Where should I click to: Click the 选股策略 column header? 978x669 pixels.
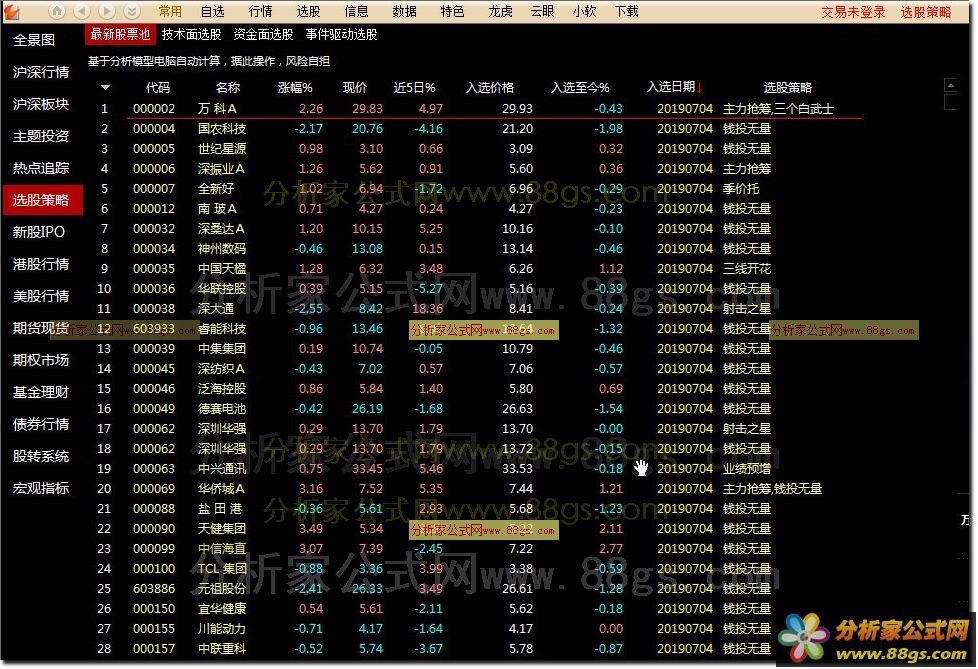click(788, 88)
